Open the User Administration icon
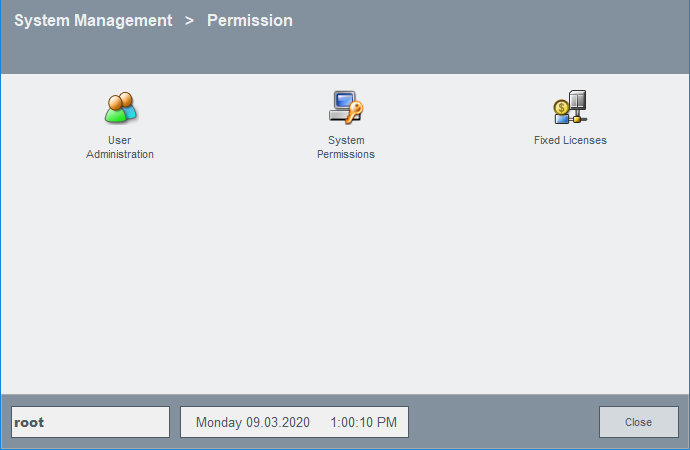The height and width of the screenshot is (450, 690). coord(120,107)
